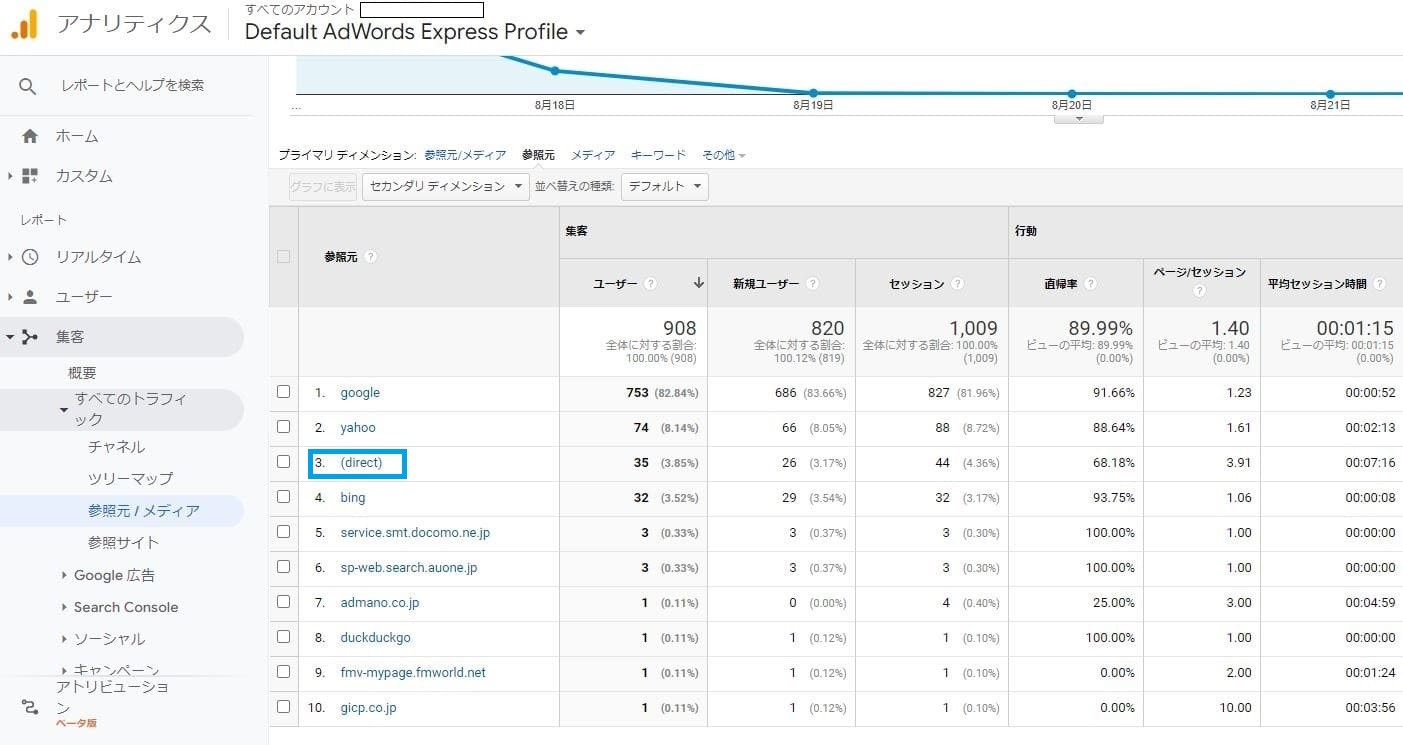Check the box for admano.co.jp row

pyautogui.click(x=284, y=602)
